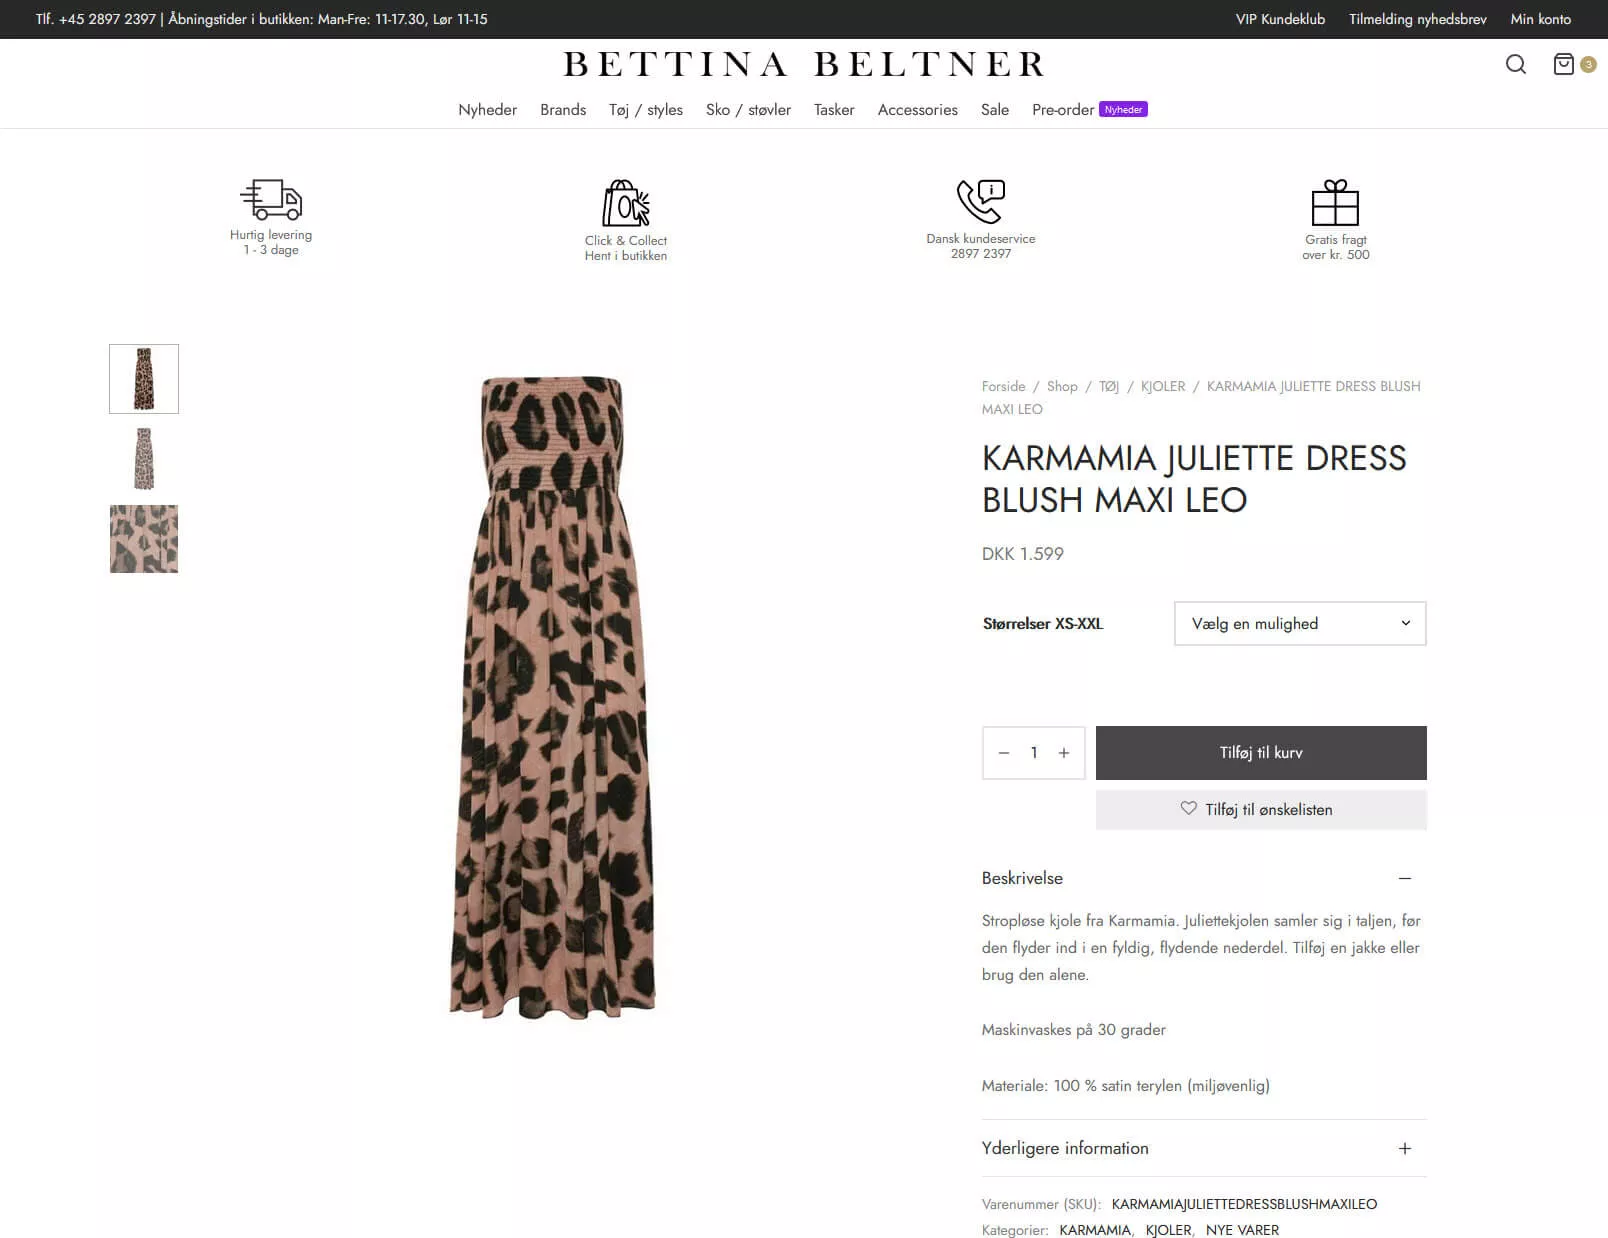The height and width of the screenshot is (1238, 1608).
Task: Open the Brands menu item
Action: (563, 110)
